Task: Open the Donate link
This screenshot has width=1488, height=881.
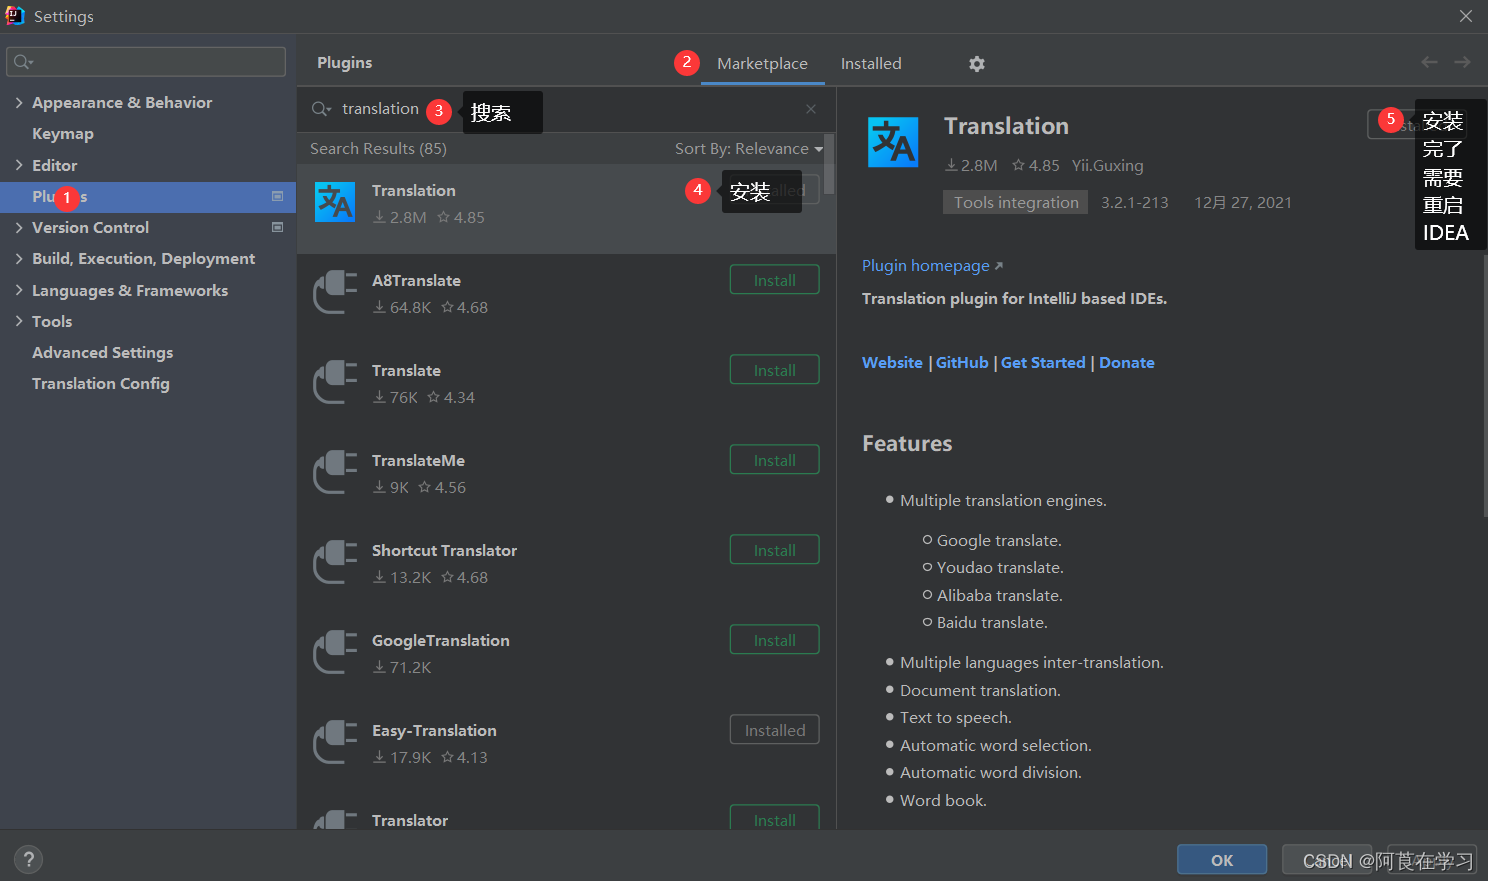Action: click(x=1127, y=362)
